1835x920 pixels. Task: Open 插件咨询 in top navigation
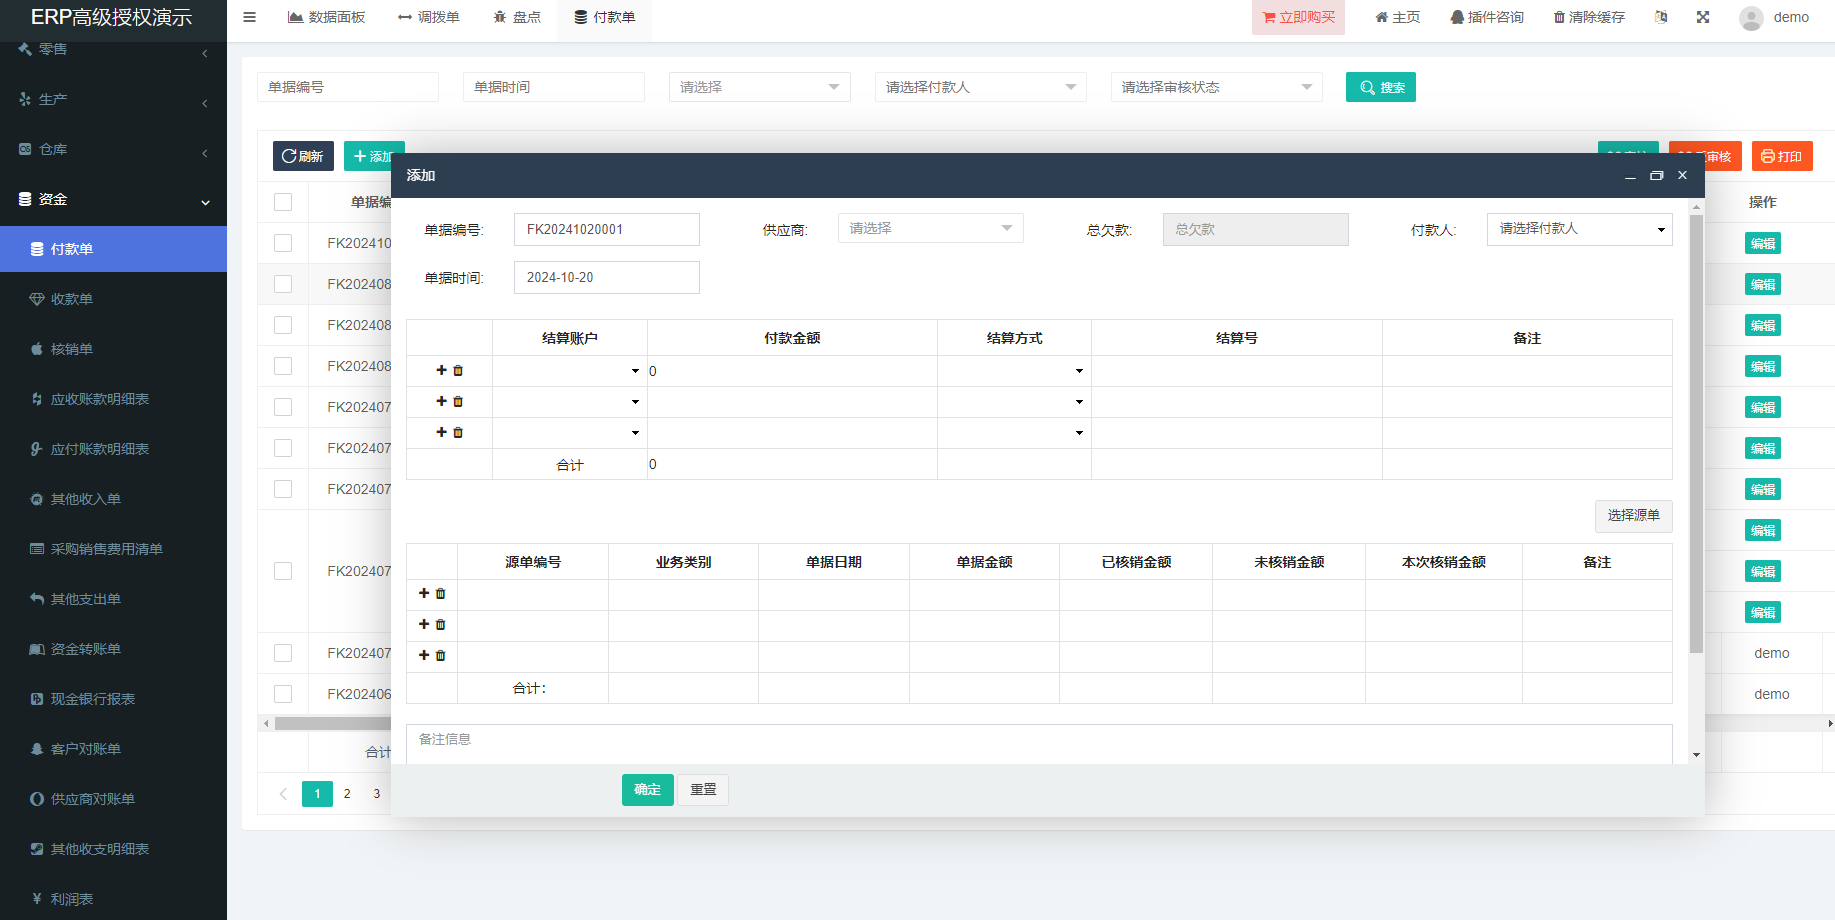(1487, 17)
